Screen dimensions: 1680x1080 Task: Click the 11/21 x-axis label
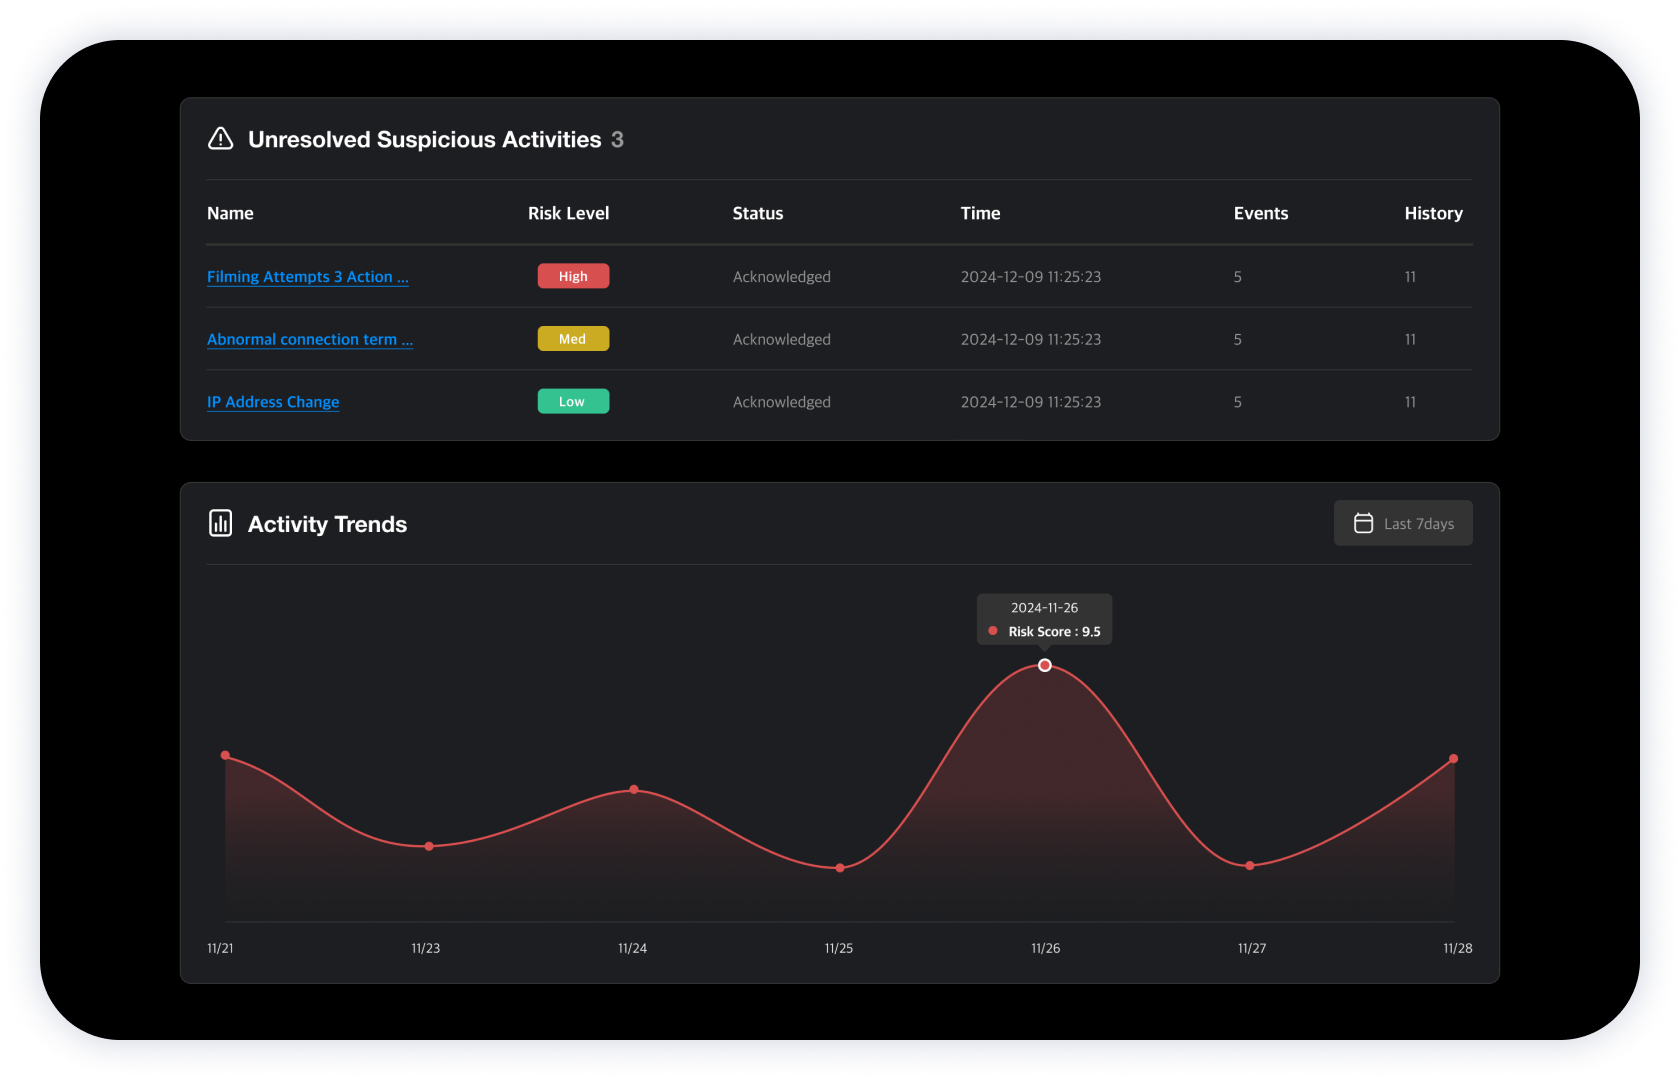pyautogui.click(x=220, y=948)
